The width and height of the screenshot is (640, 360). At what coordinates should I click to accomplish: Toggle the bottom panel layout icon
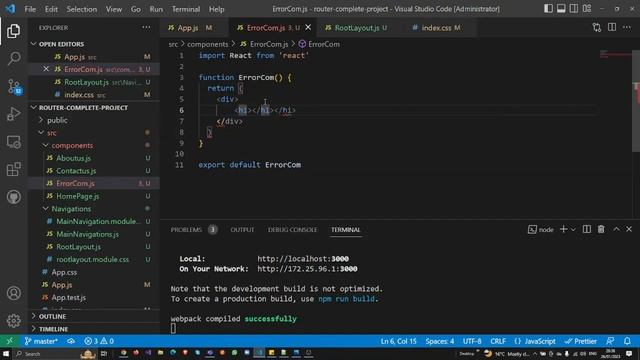561,9
